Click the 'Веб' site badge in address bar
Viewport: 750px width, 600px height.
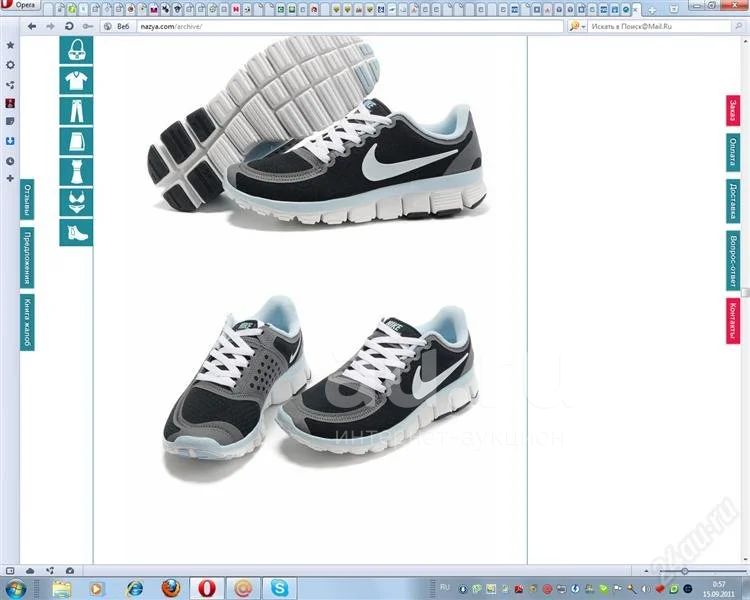[117, 26]
